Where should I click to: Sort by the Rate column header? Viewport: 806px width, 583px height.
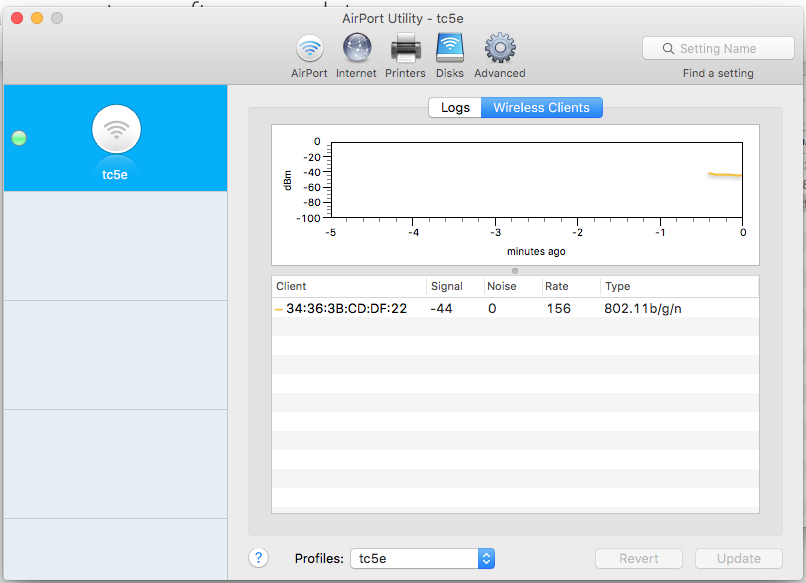(571, 286)
